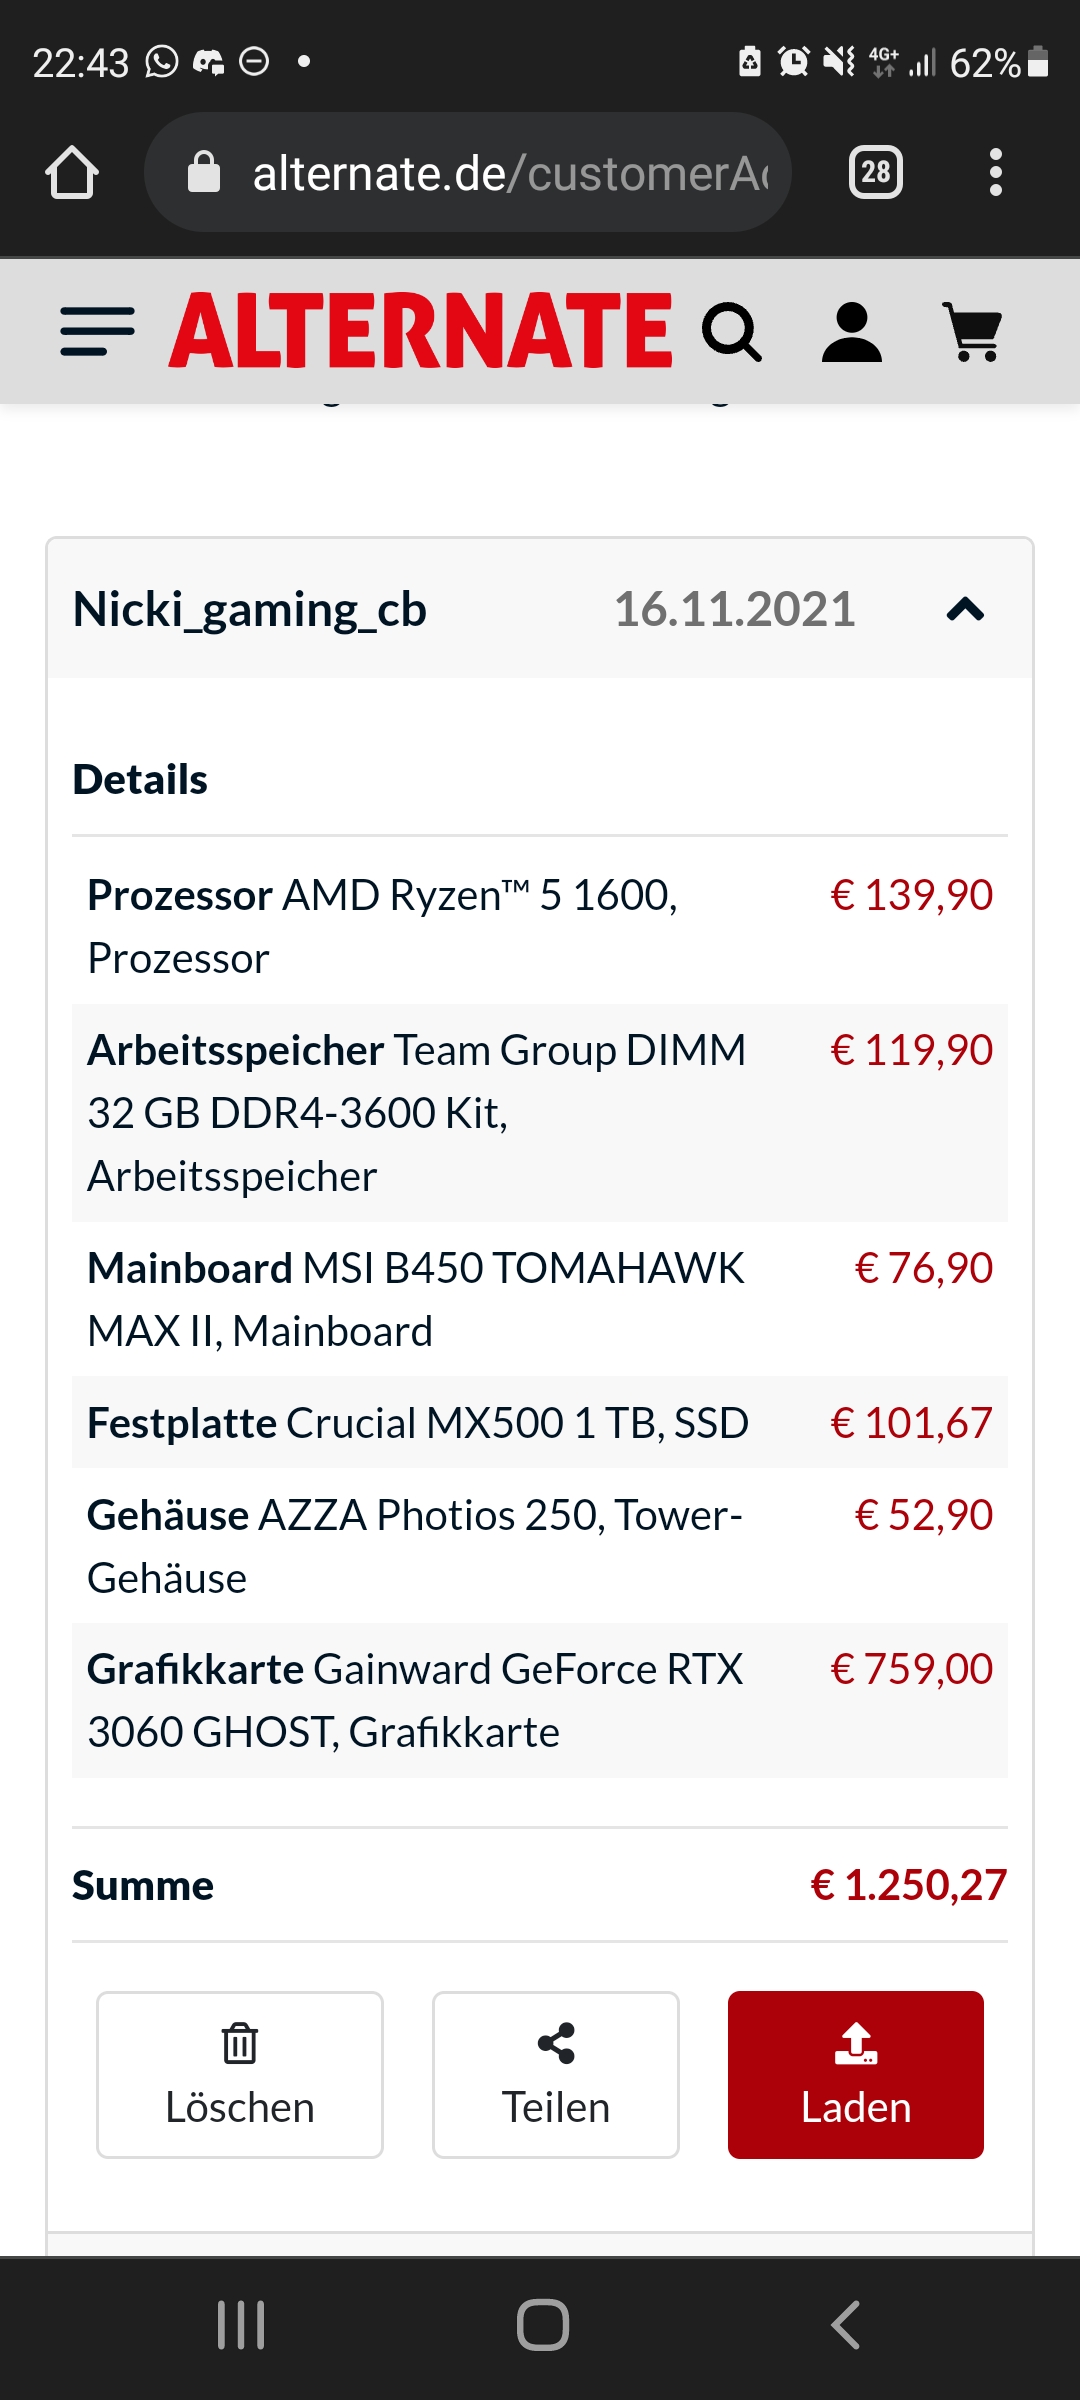Share the list with Teilen
This screenshot has height=2400, width=1080.
pyautogui.click(x=556, y=2074)
